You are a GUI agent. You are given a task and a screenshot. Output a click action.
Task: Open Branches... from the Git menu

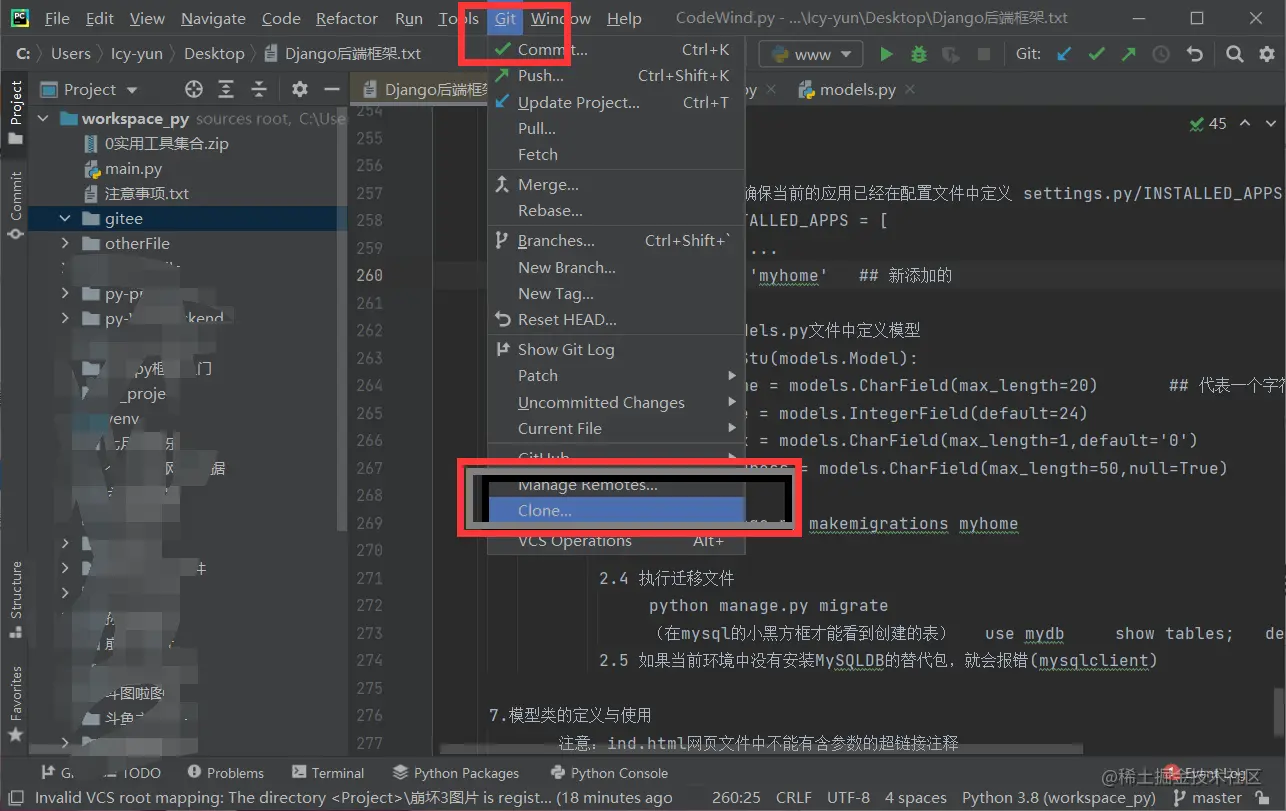pos(616,240)
